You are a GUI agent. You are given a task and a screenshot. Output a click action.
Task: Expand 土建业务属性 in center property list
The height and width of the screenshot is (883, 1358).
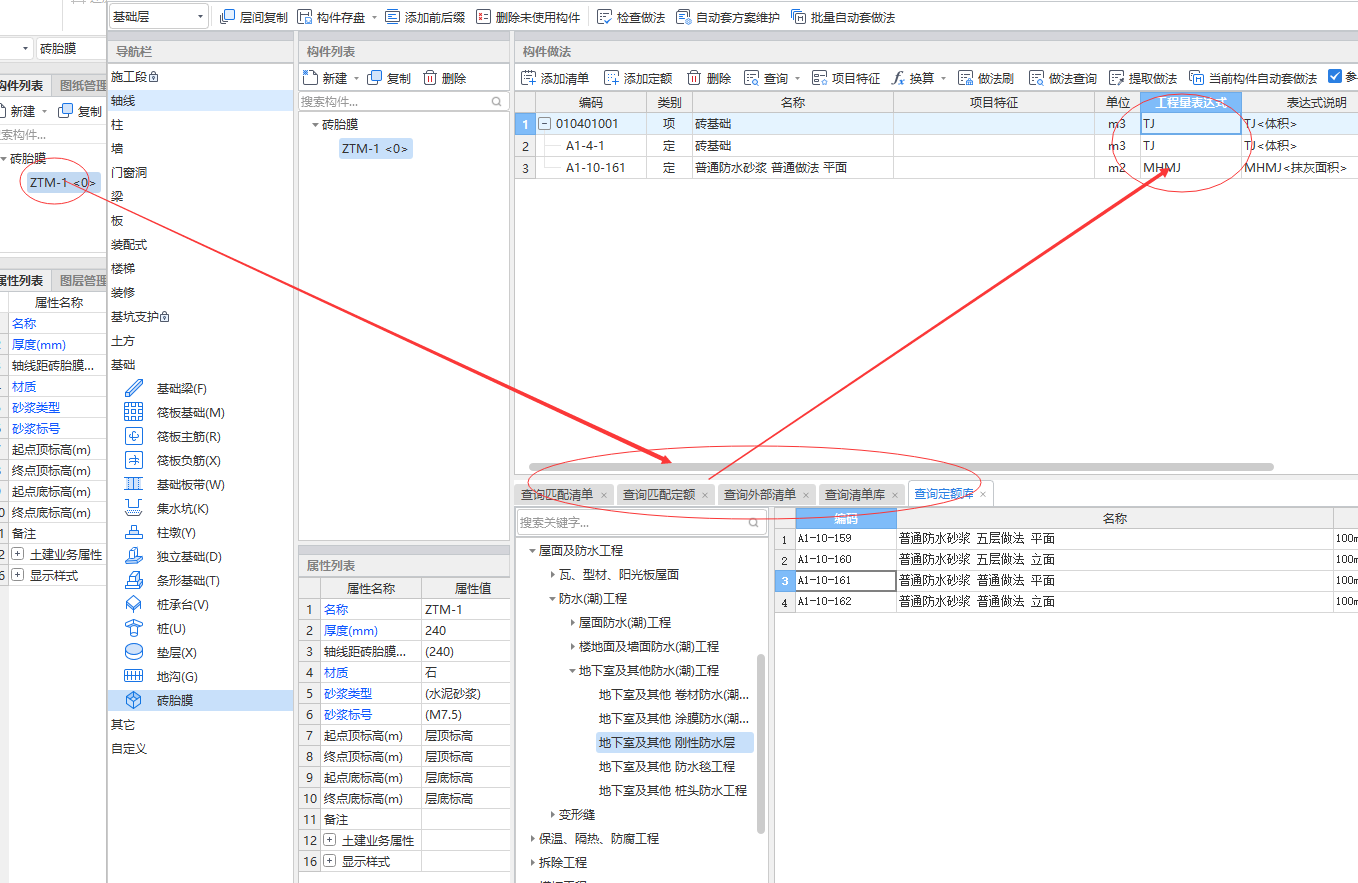point(330,840)
